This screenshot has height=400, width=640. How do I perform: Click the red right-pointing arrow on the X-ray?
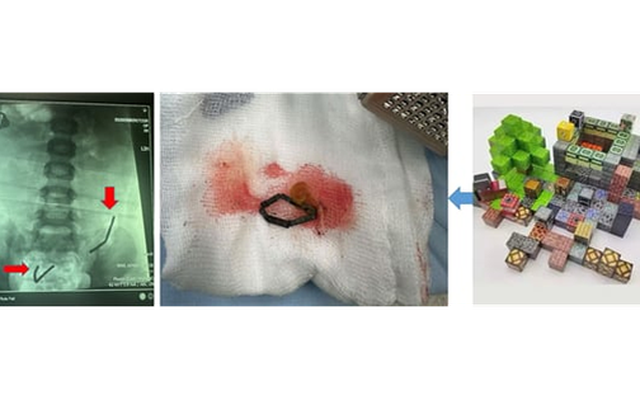tap(16, 267)
